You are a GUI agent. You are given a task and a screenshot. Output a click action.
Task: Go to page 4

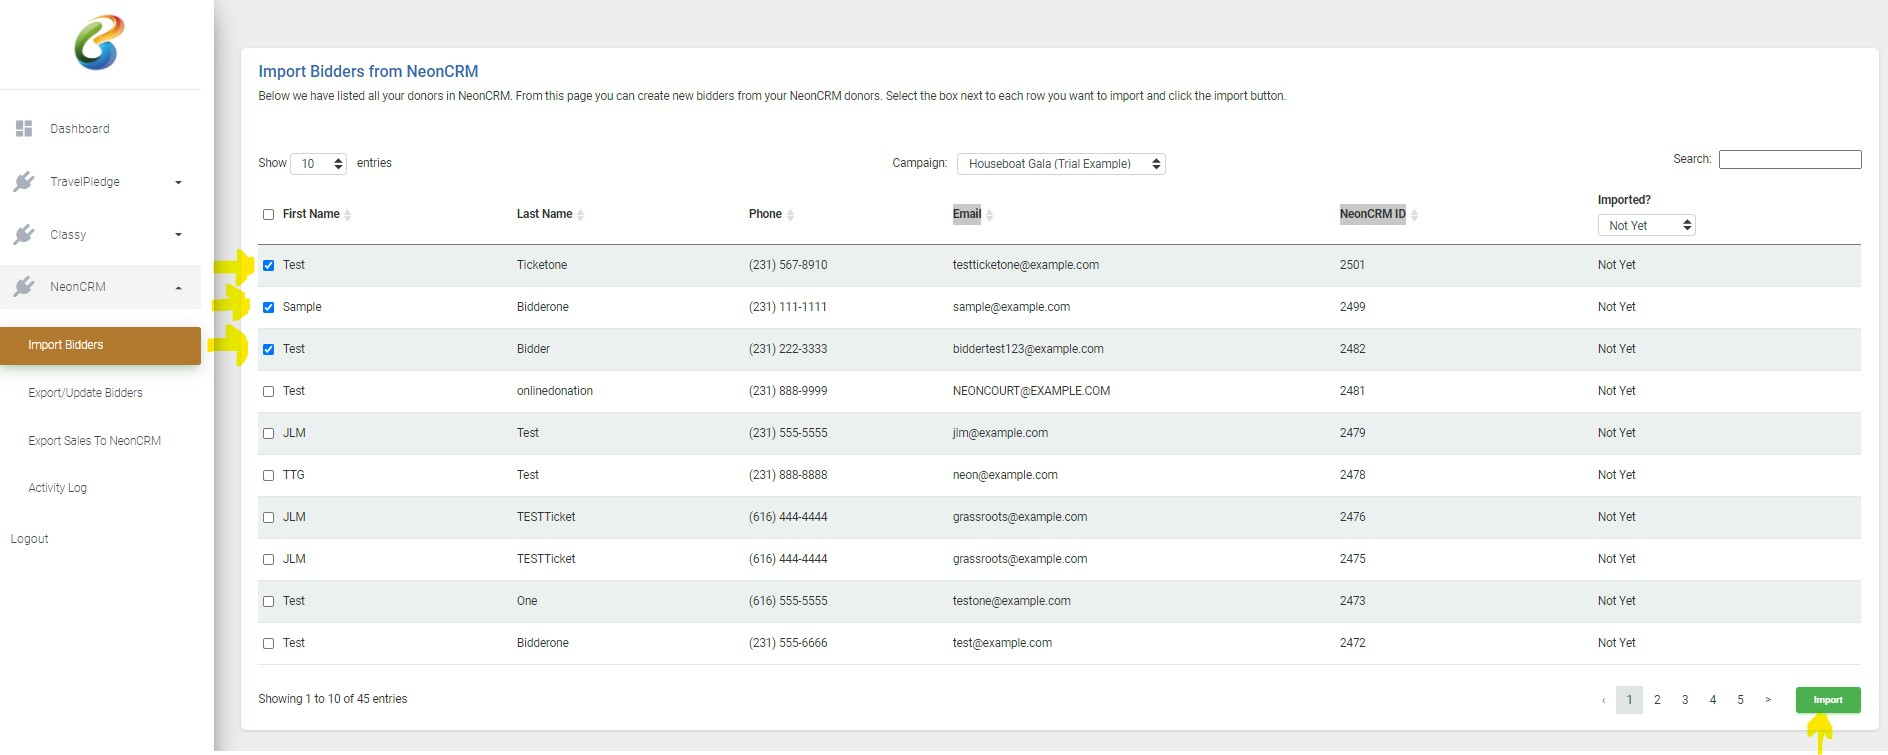coord(1713,700)
